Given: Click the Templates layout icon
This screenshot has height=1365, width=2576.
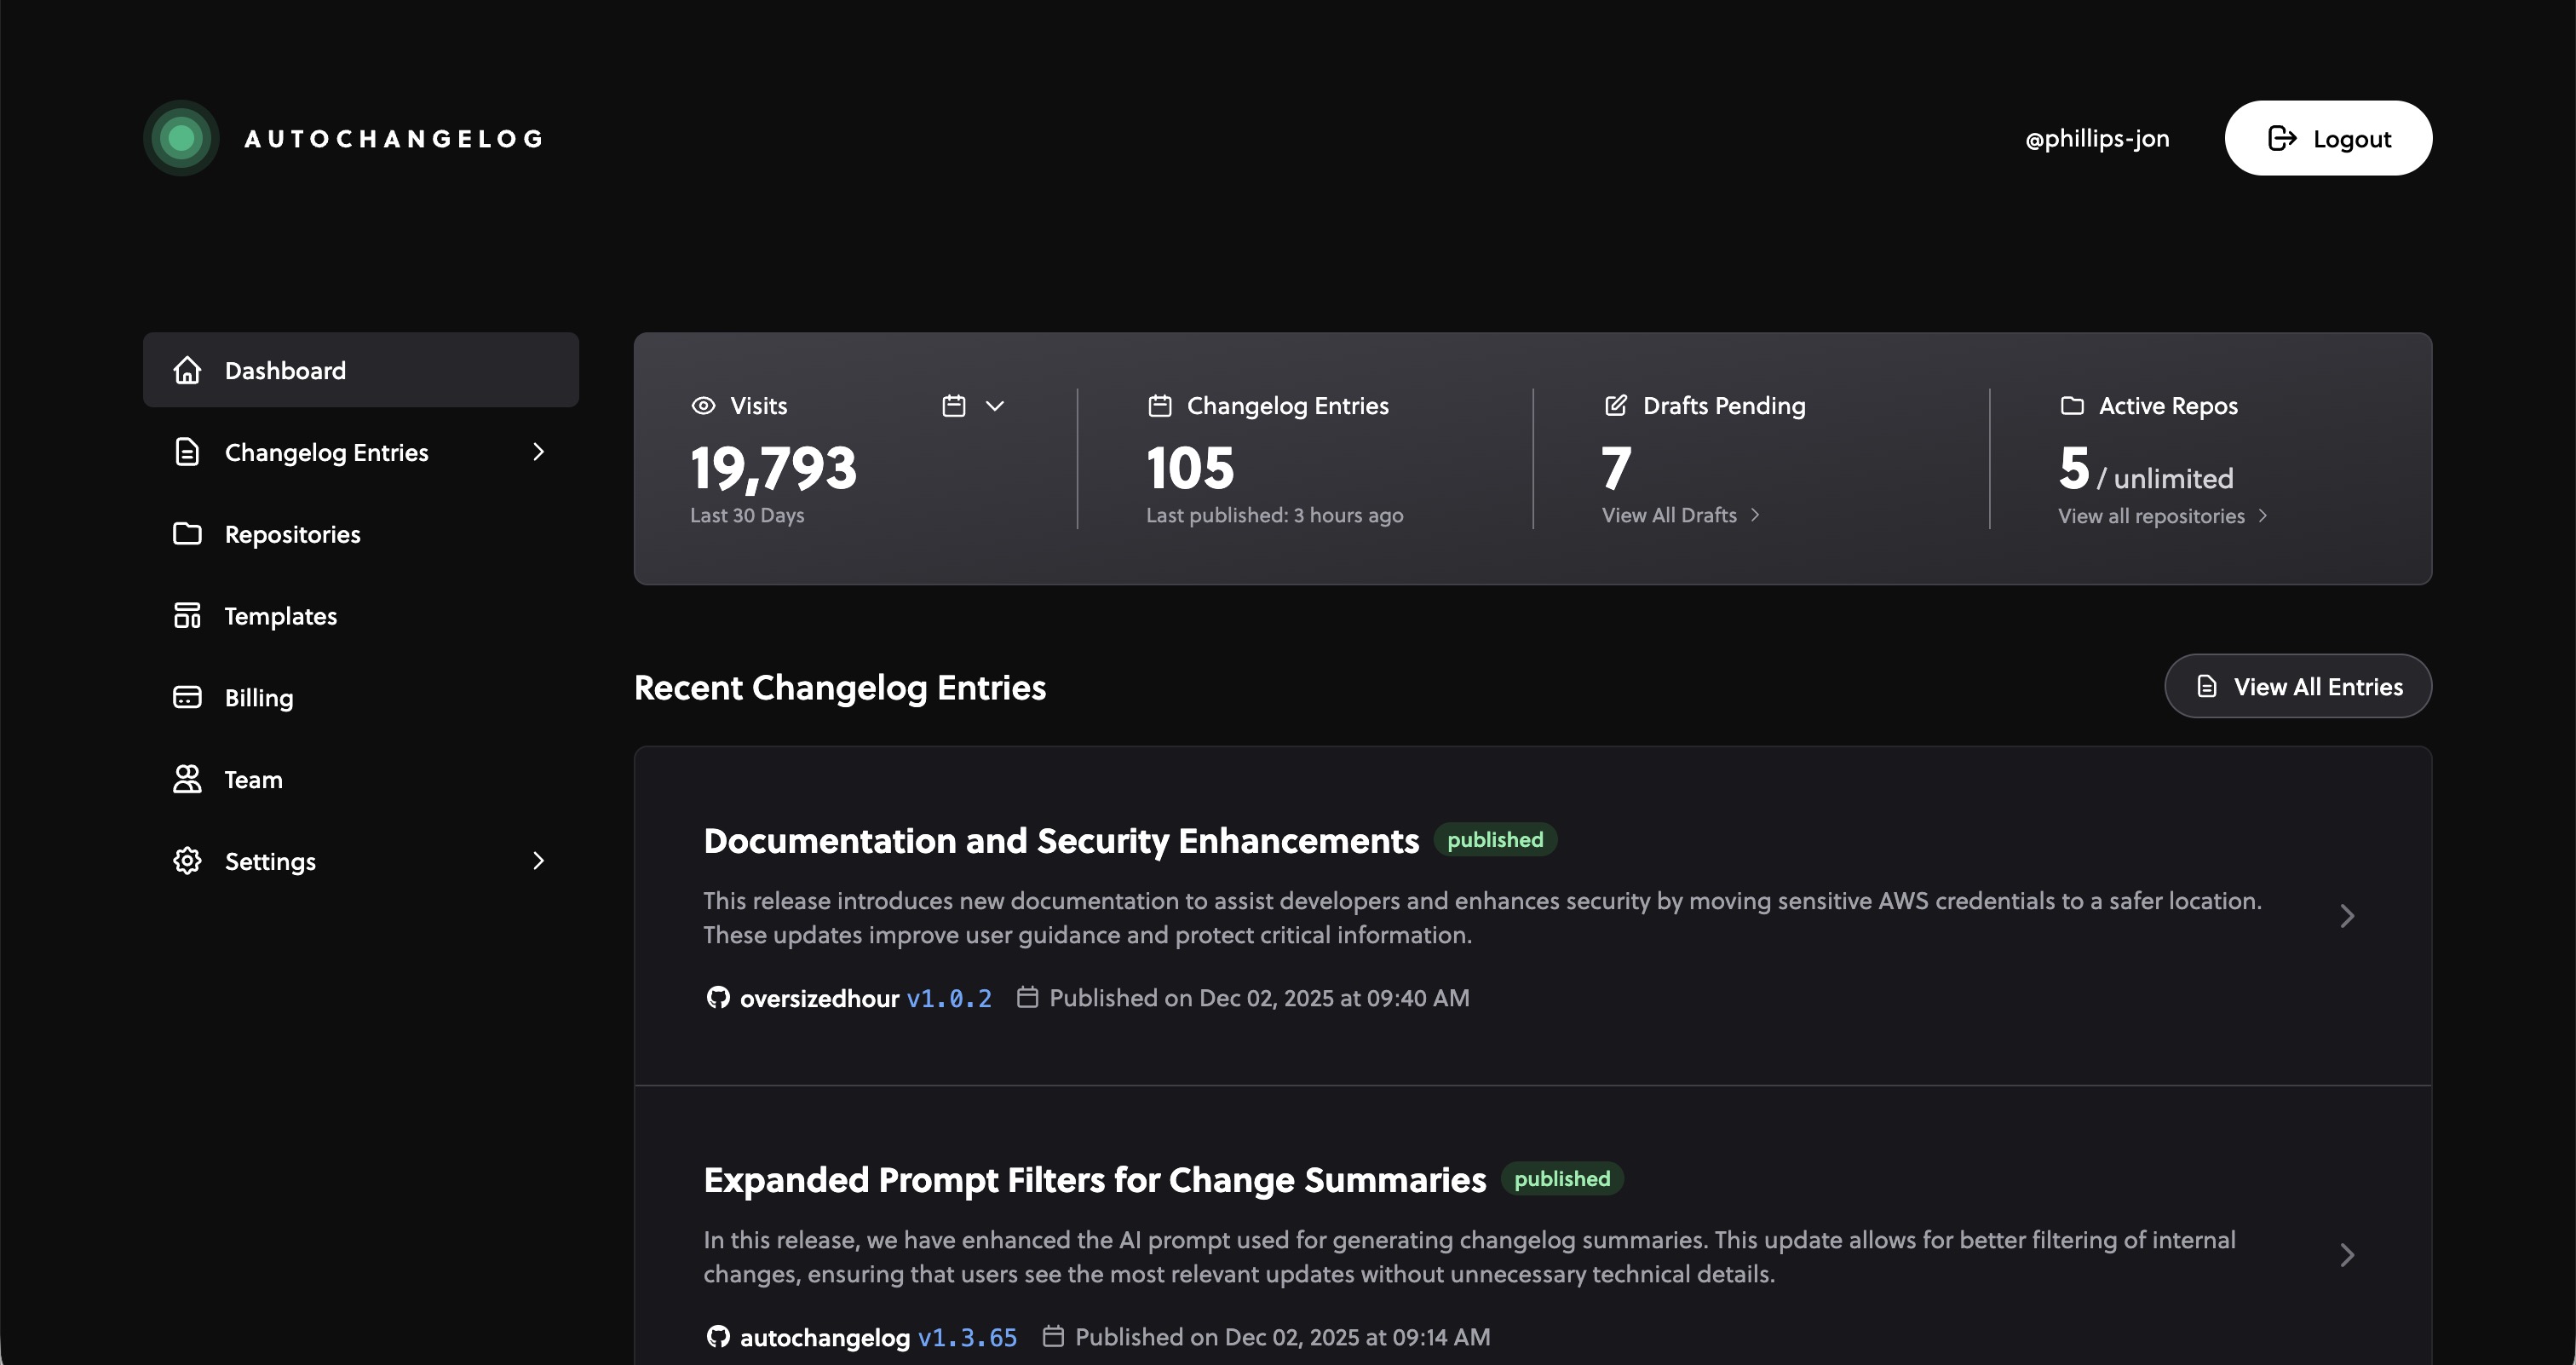Looking at the screenshot, I should point(187,616).
